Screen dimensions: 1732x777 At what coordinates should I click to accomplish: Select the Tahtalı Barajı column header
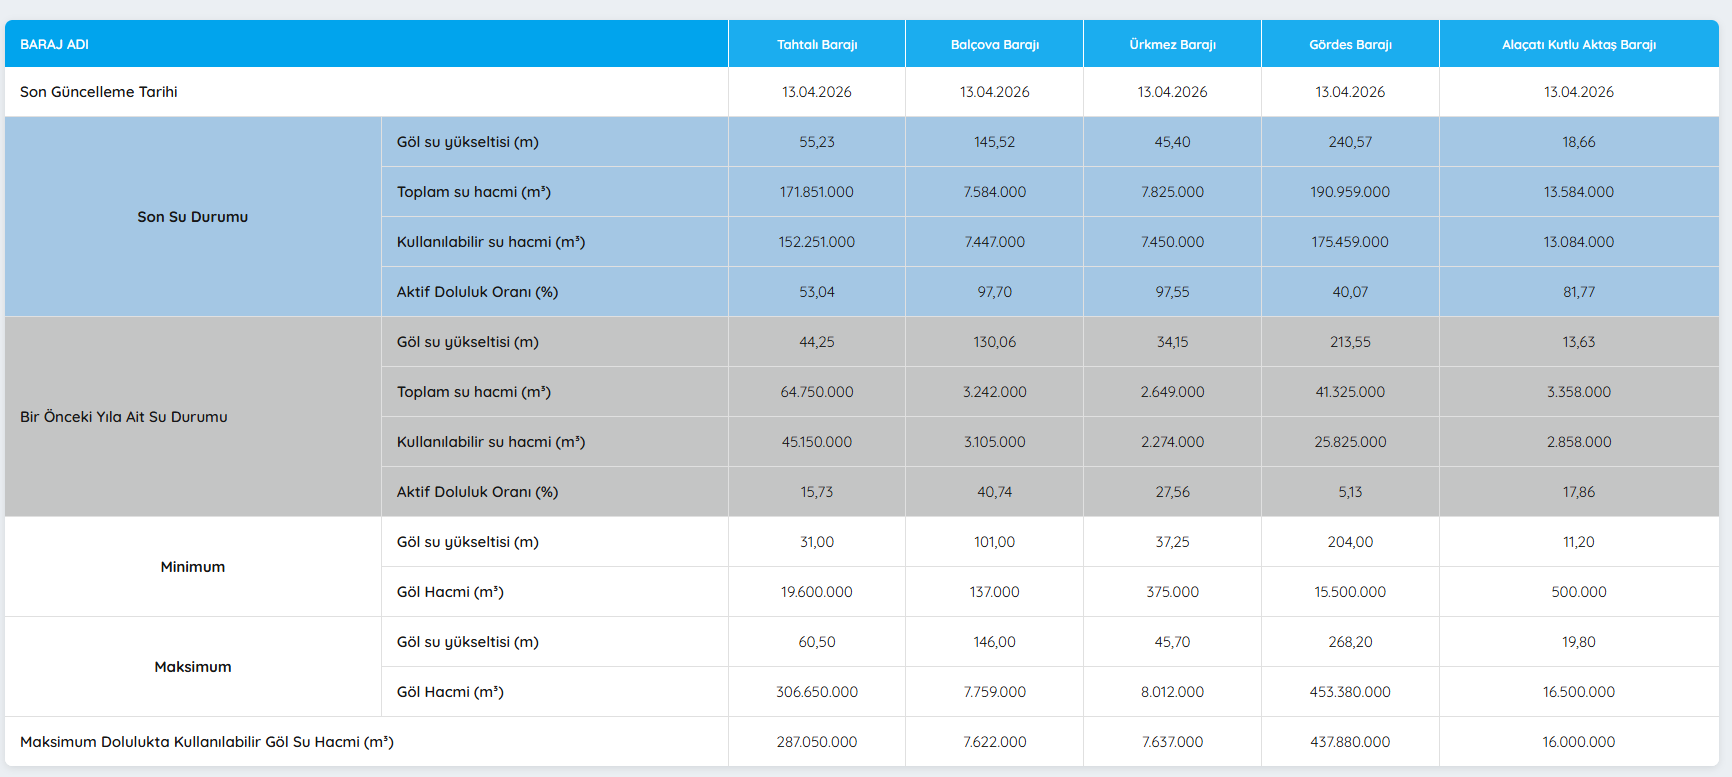816,44
